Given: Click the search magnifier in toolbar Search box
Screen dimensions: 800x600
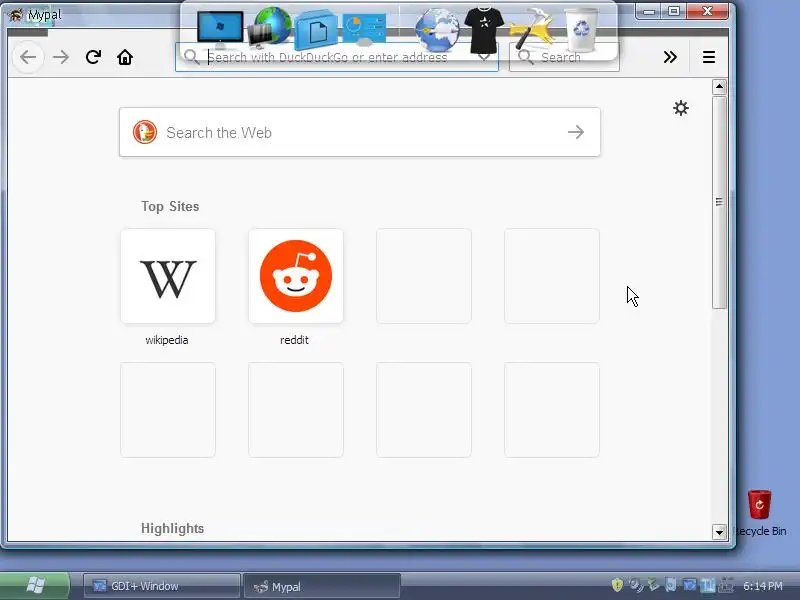Looking at the screenshot, I should click(x=526, y=57).
